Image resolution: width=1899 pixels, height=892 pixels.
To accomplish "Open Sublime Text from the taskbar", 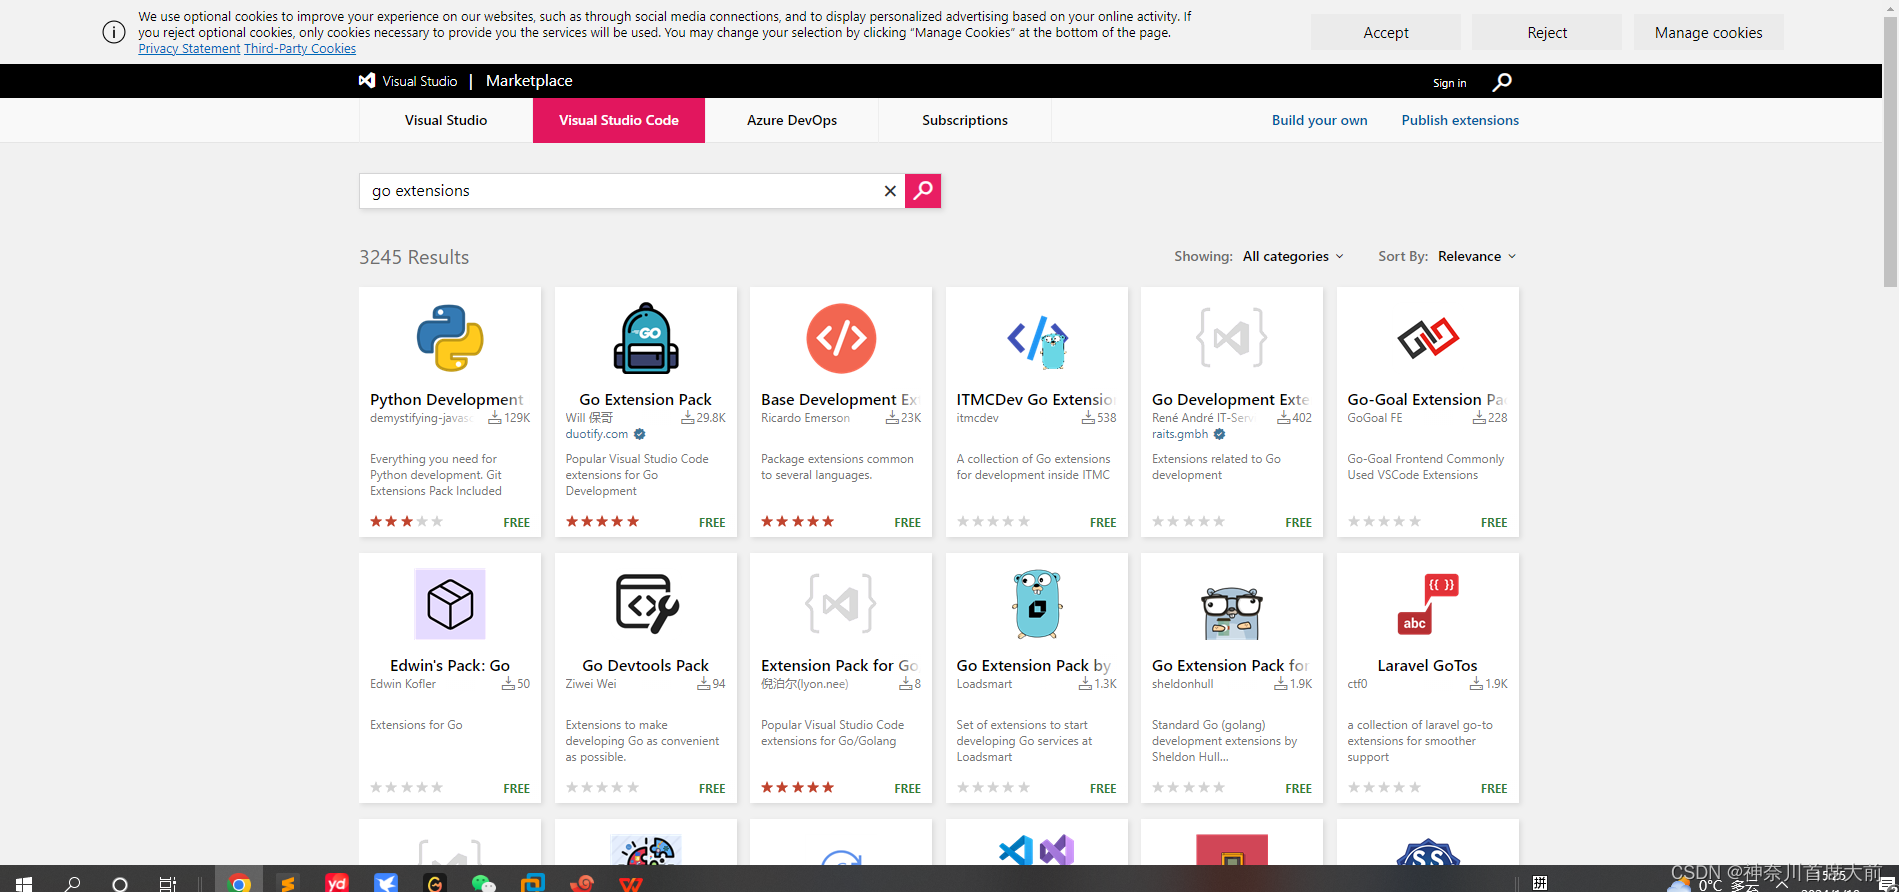I will [288, 883].
